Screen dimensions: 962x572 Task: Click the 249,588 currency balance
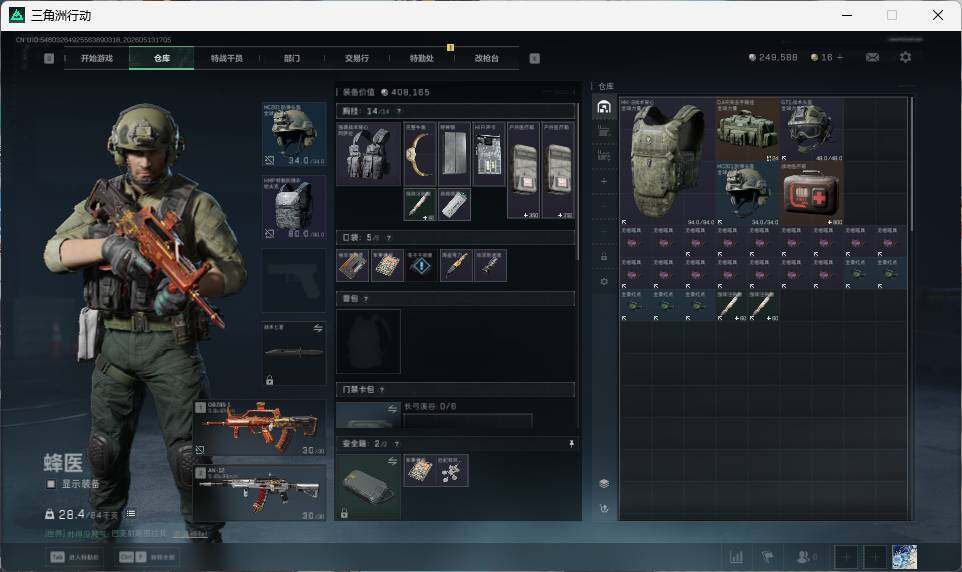[773, 57]
